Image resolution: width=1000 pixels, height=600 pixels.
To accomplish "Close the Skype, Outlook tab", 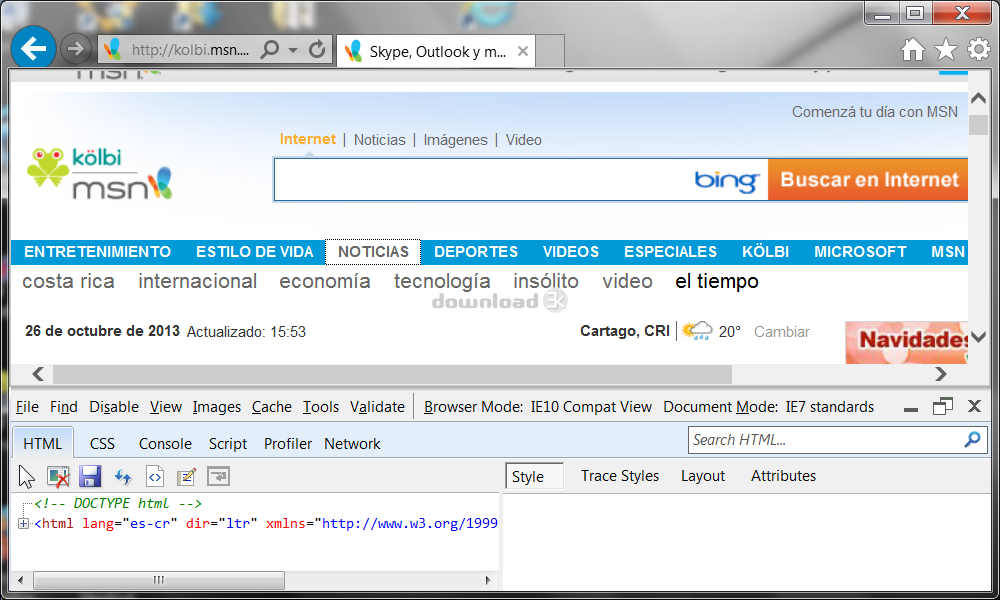I will (x=522, y=51).
